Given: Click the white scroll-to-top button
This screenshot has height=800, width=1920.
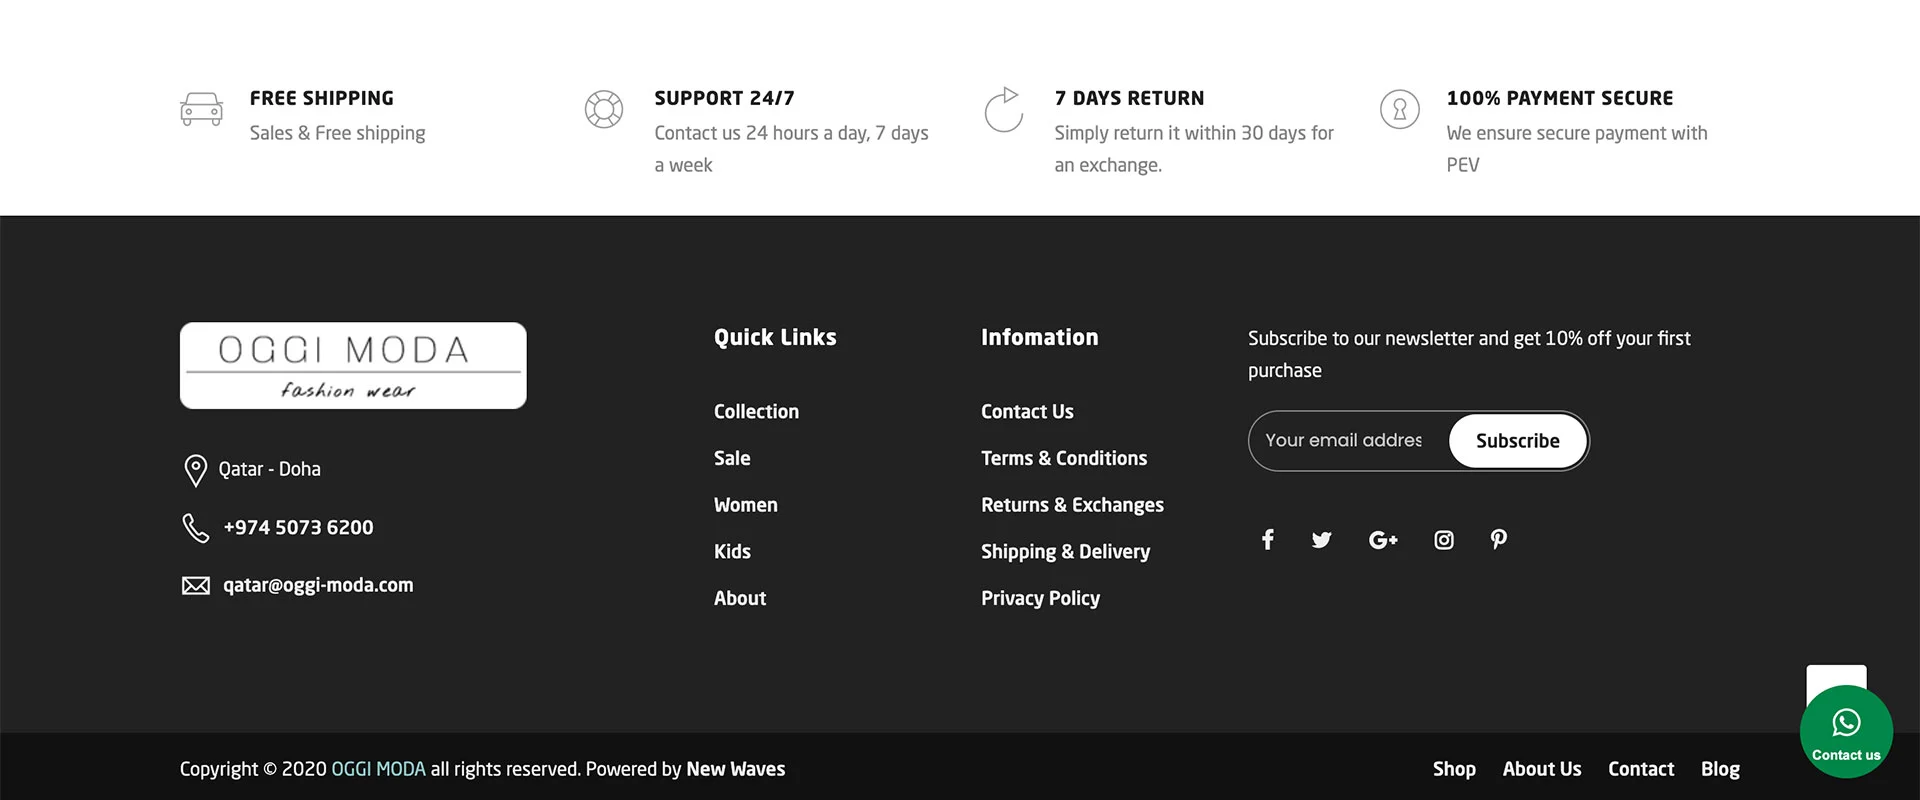Looking at the screenshot, I should 1836,677.
